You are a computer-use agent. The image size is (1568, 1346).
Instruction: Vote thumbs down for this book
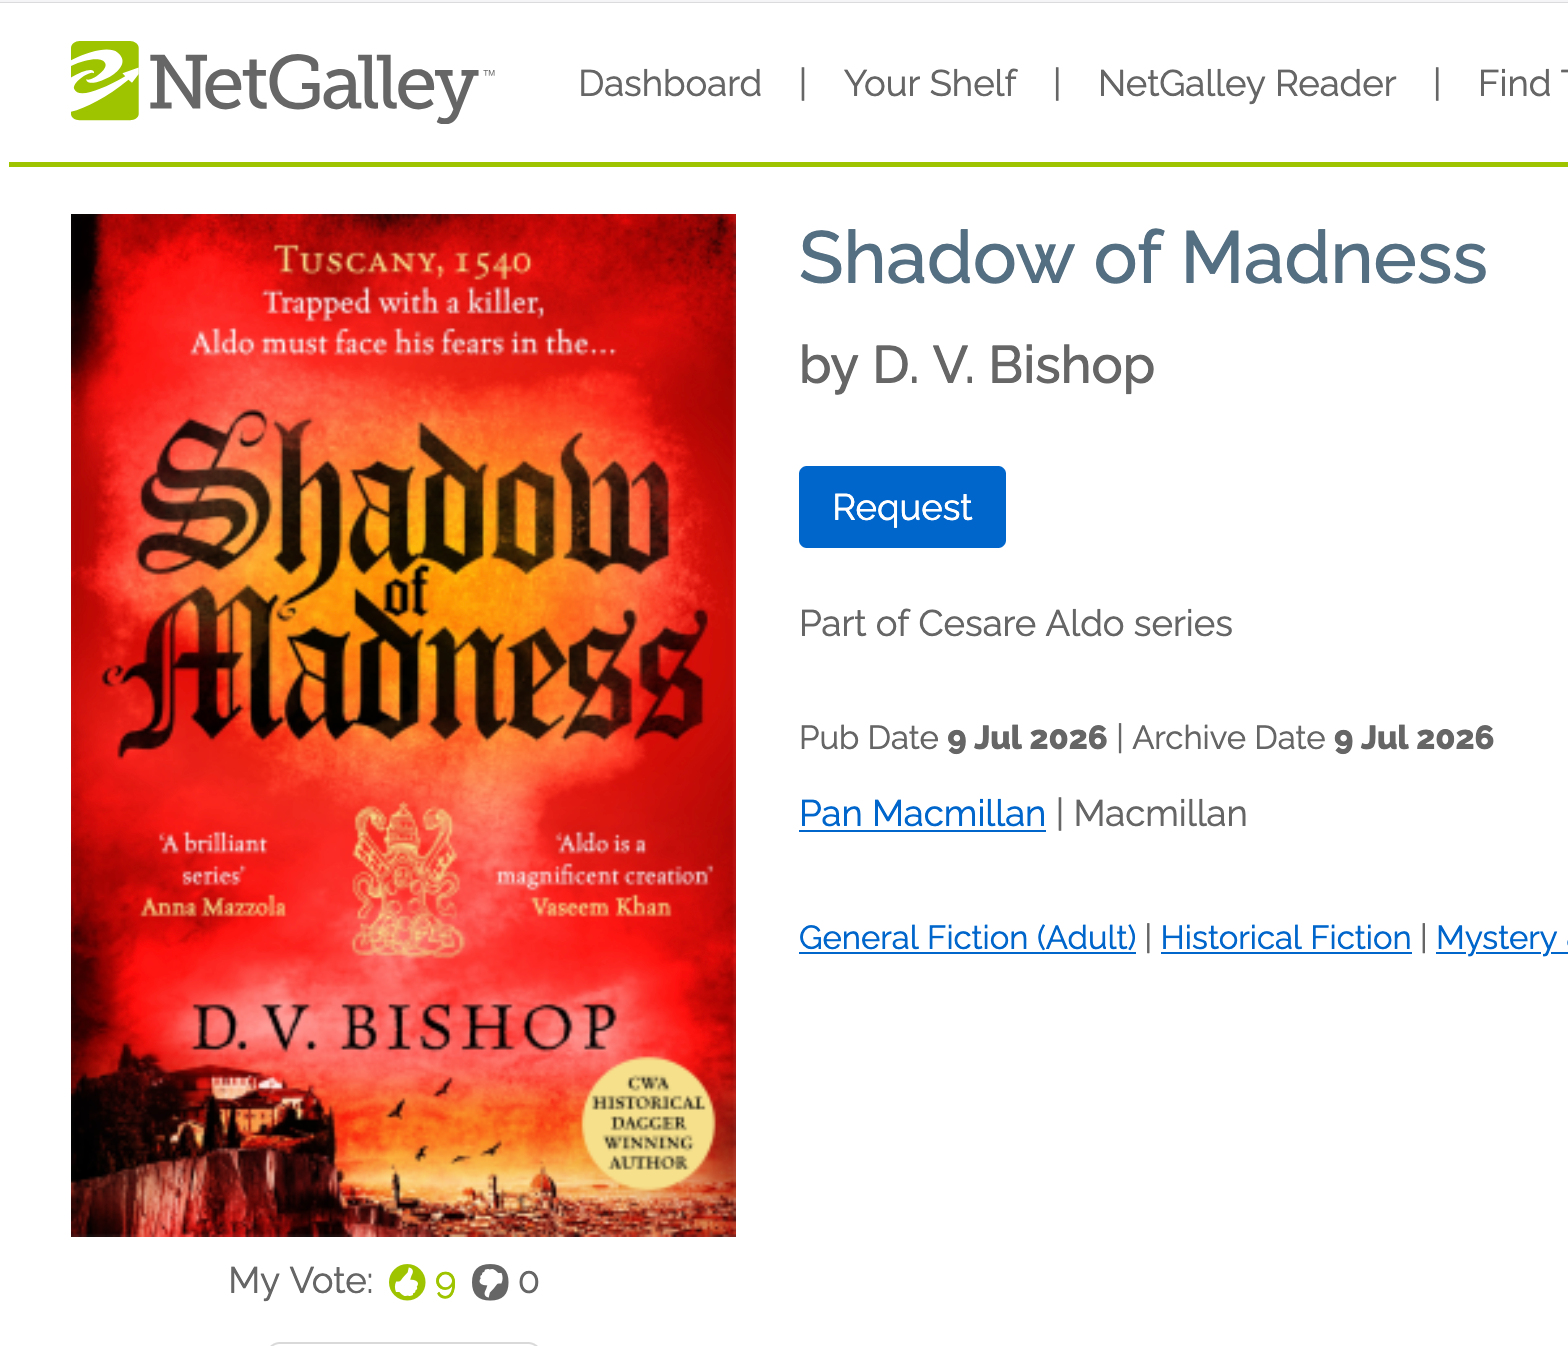490,1281
